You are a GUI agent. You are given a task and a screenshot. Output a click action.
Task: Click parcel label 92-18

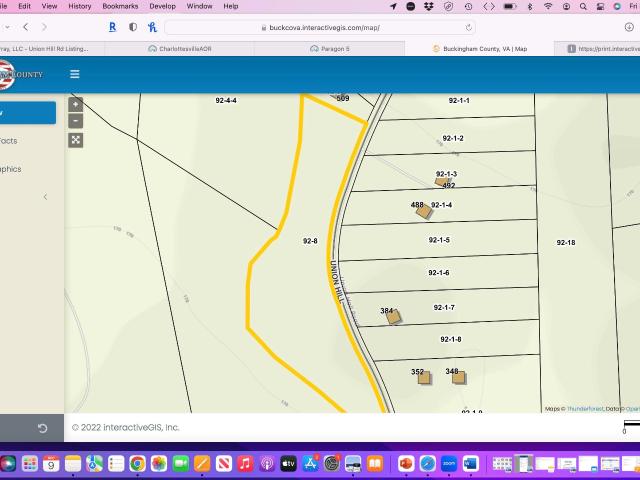[x=566, y=242]
